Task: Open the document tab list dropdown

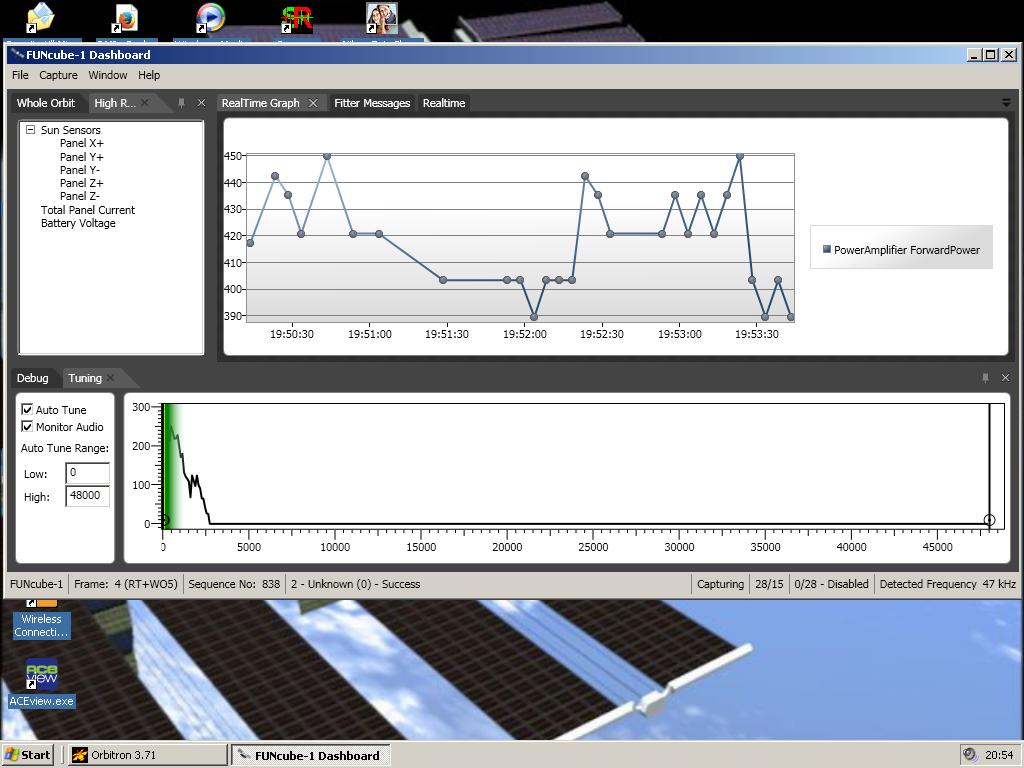Action: [1006, 103]
